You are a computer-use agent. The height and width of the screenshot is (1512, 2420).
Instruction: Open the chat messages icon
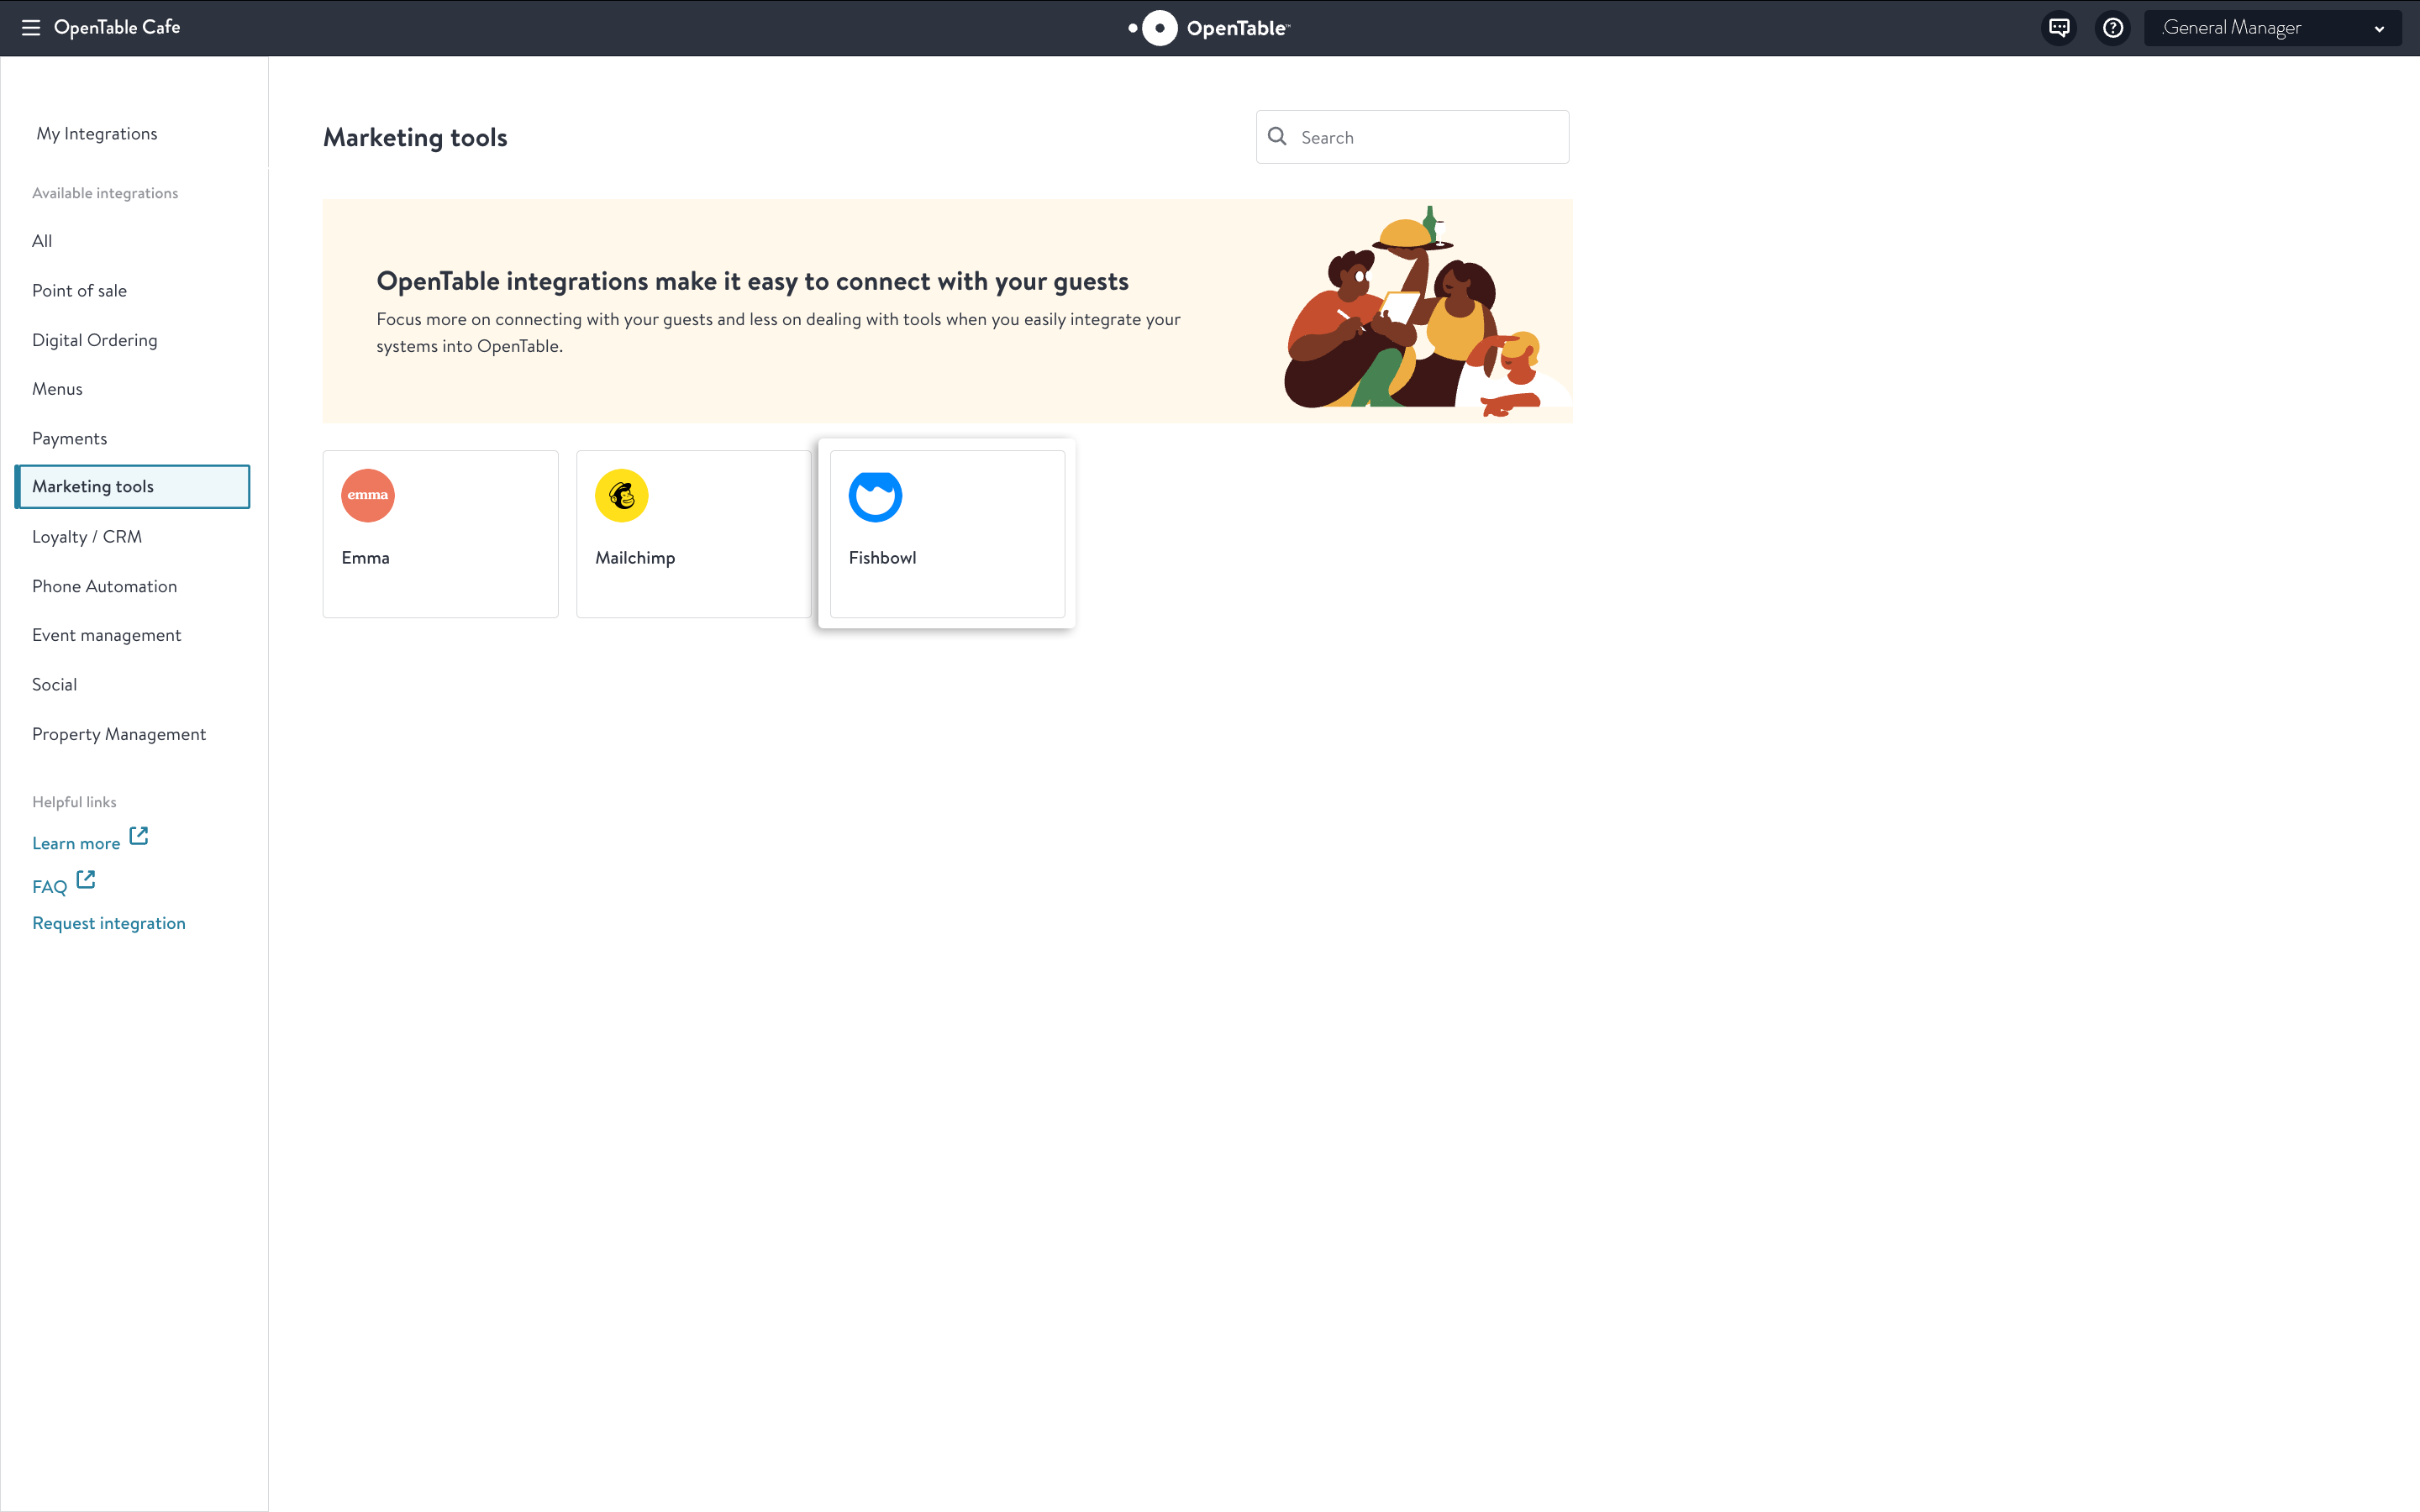(2059, 28)
